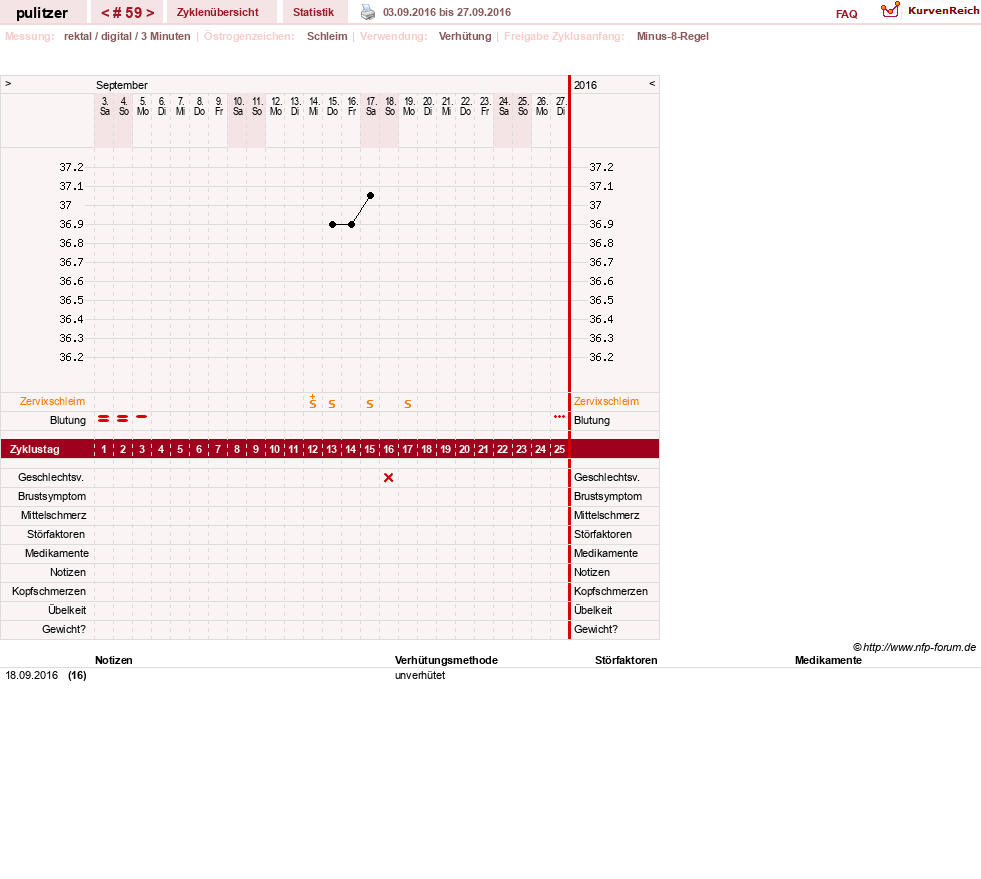Click the left Brustsymptom row label

point(52,496)
